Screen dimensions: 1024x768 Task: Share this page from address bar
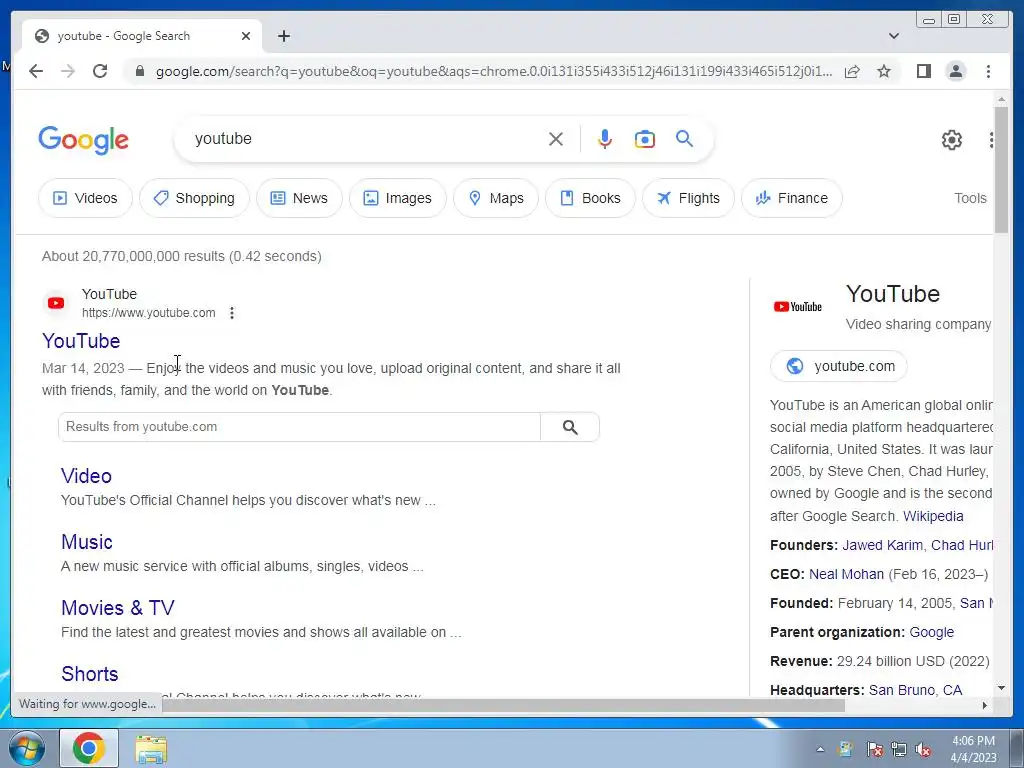click(852, 71)
